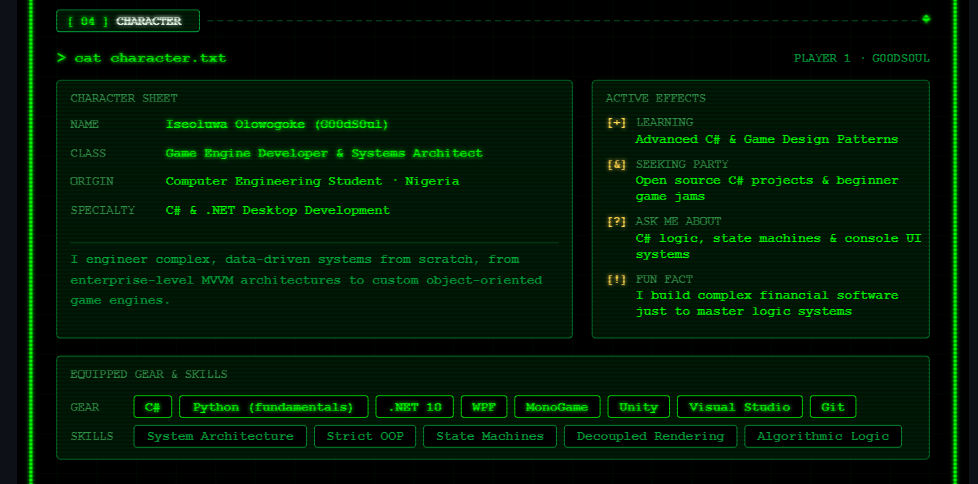Click the [ 04 ] CHARACTER section badge
978x484 pixels.
point(128,21)
